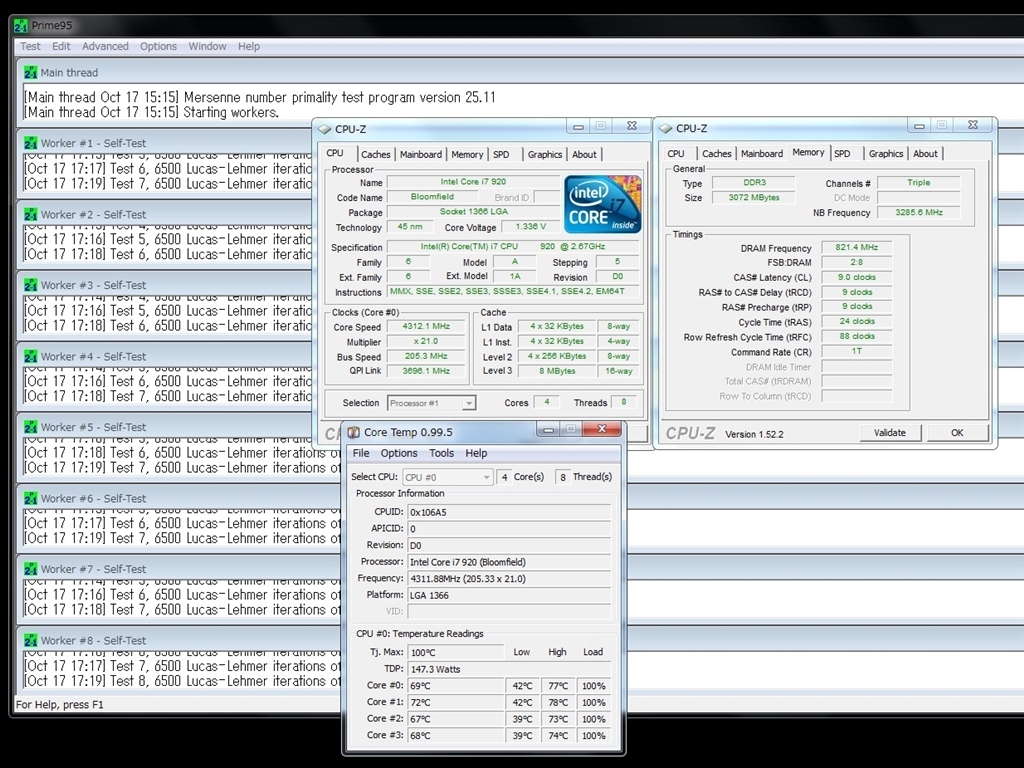Viewport: 1024px width, 768px height.
Task: Minimize the Core Temp window
Action: (549, 429)
